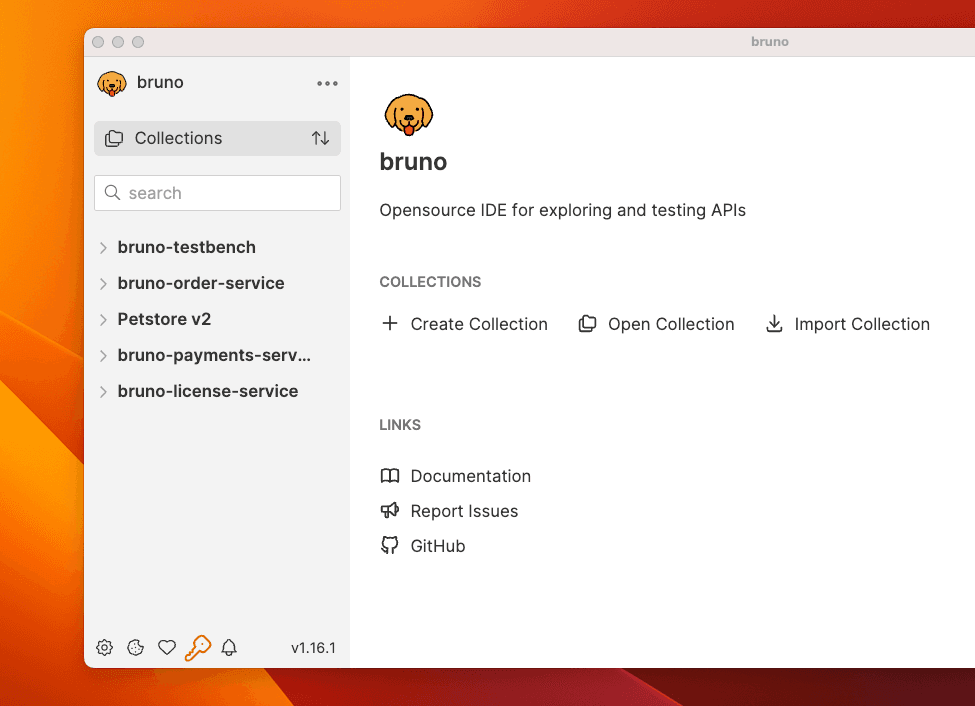Click the megaphone icon beside Report Issues
Viewport: 975px width, 706px height.
[390, 511]
